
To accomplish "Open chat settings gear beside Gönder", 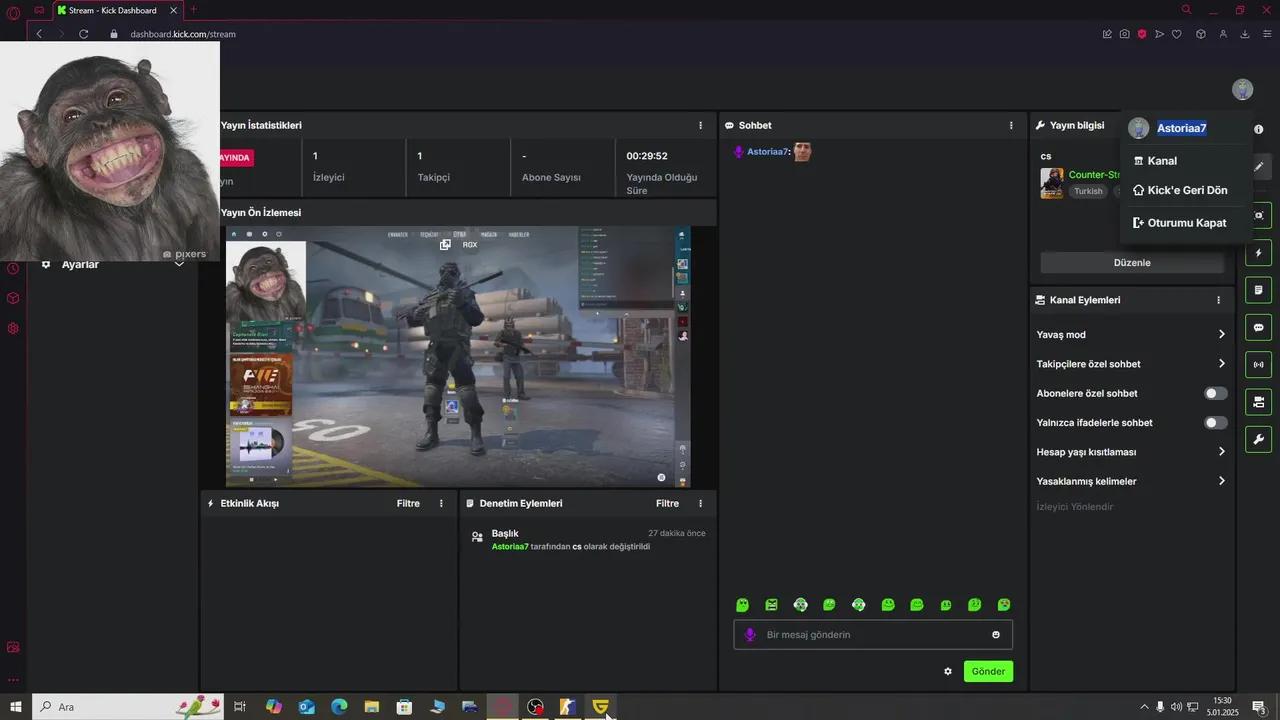I will point(948,671).
